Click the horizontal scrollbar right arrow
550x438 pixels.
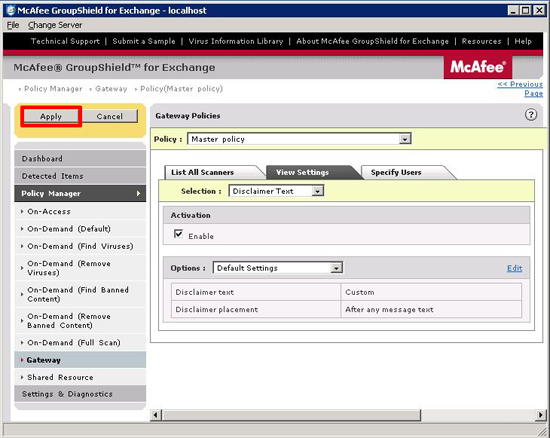coord(540,415)
